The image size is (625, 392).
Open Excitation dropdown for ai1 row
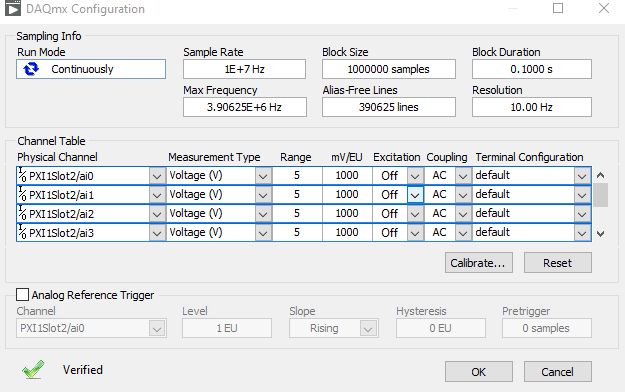415,195
